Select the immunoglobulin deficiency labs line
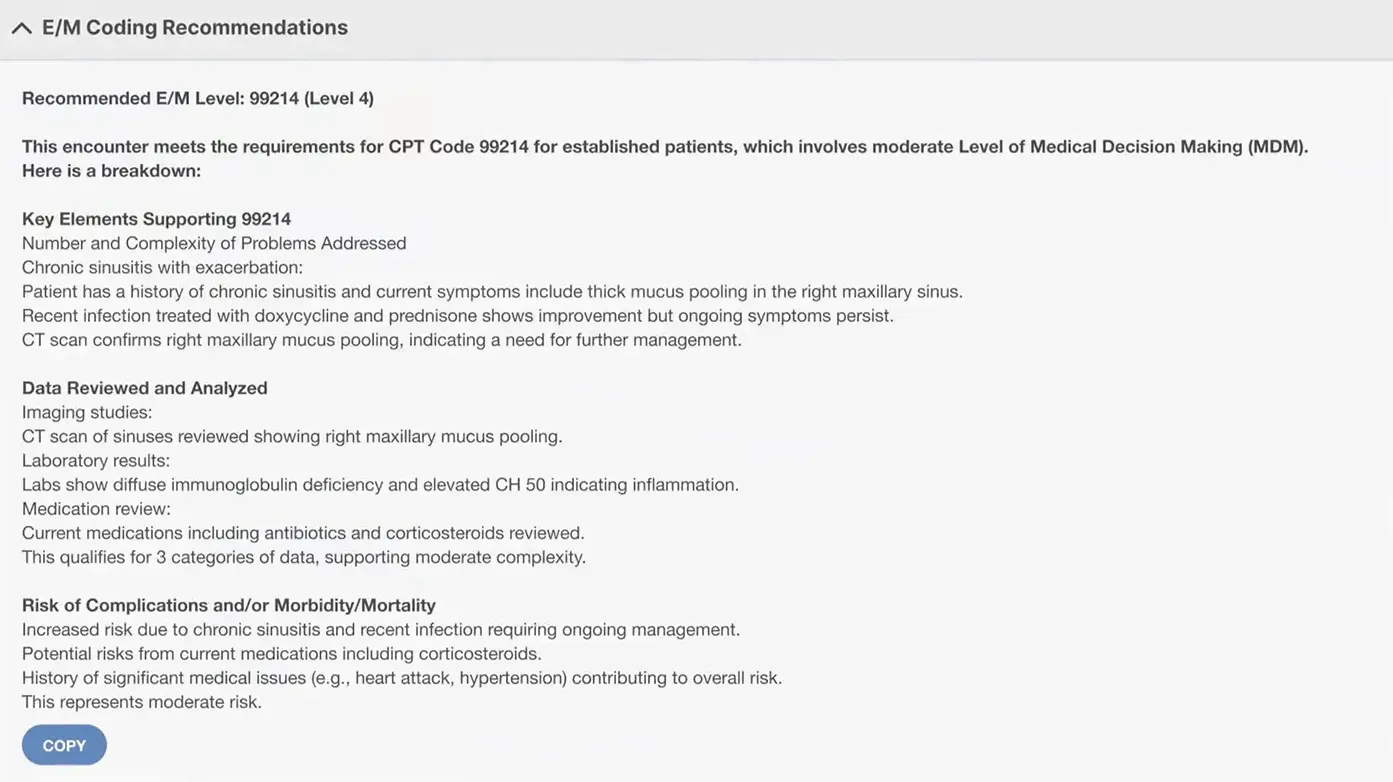Screen dimensions: 1393x782 click(x=380, y=485)
